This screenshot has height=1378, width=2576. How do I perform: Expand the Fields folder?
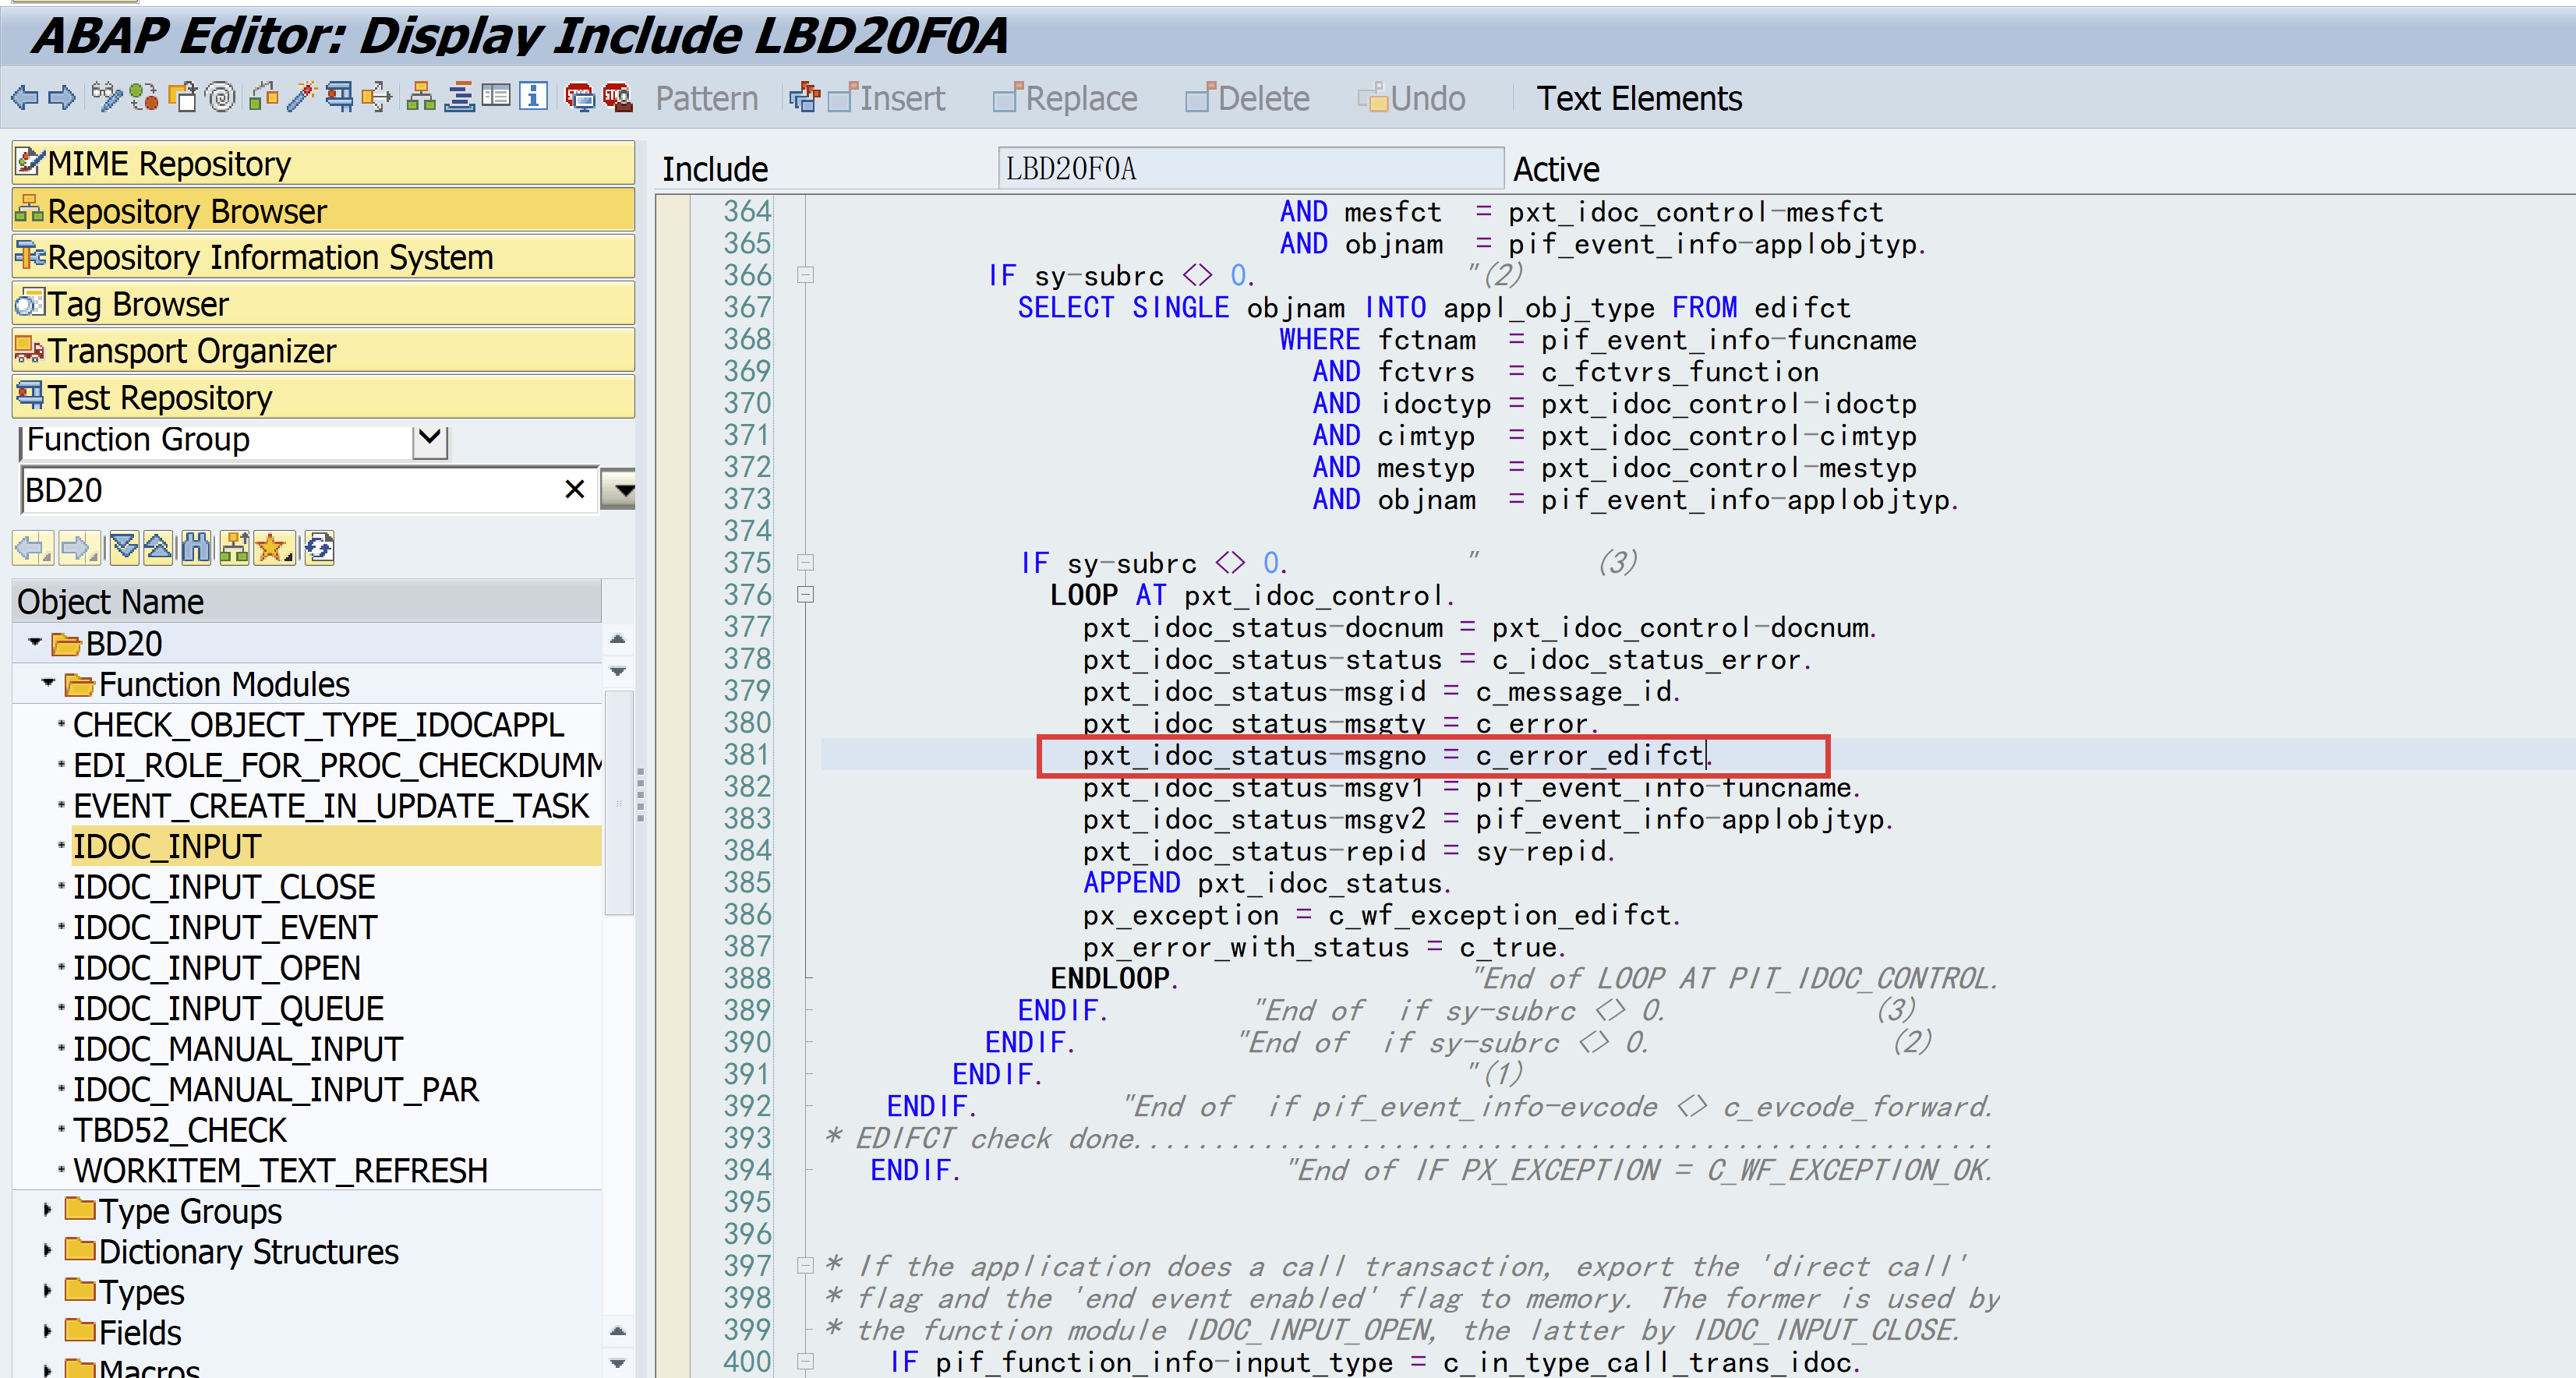pos(47,1331)
